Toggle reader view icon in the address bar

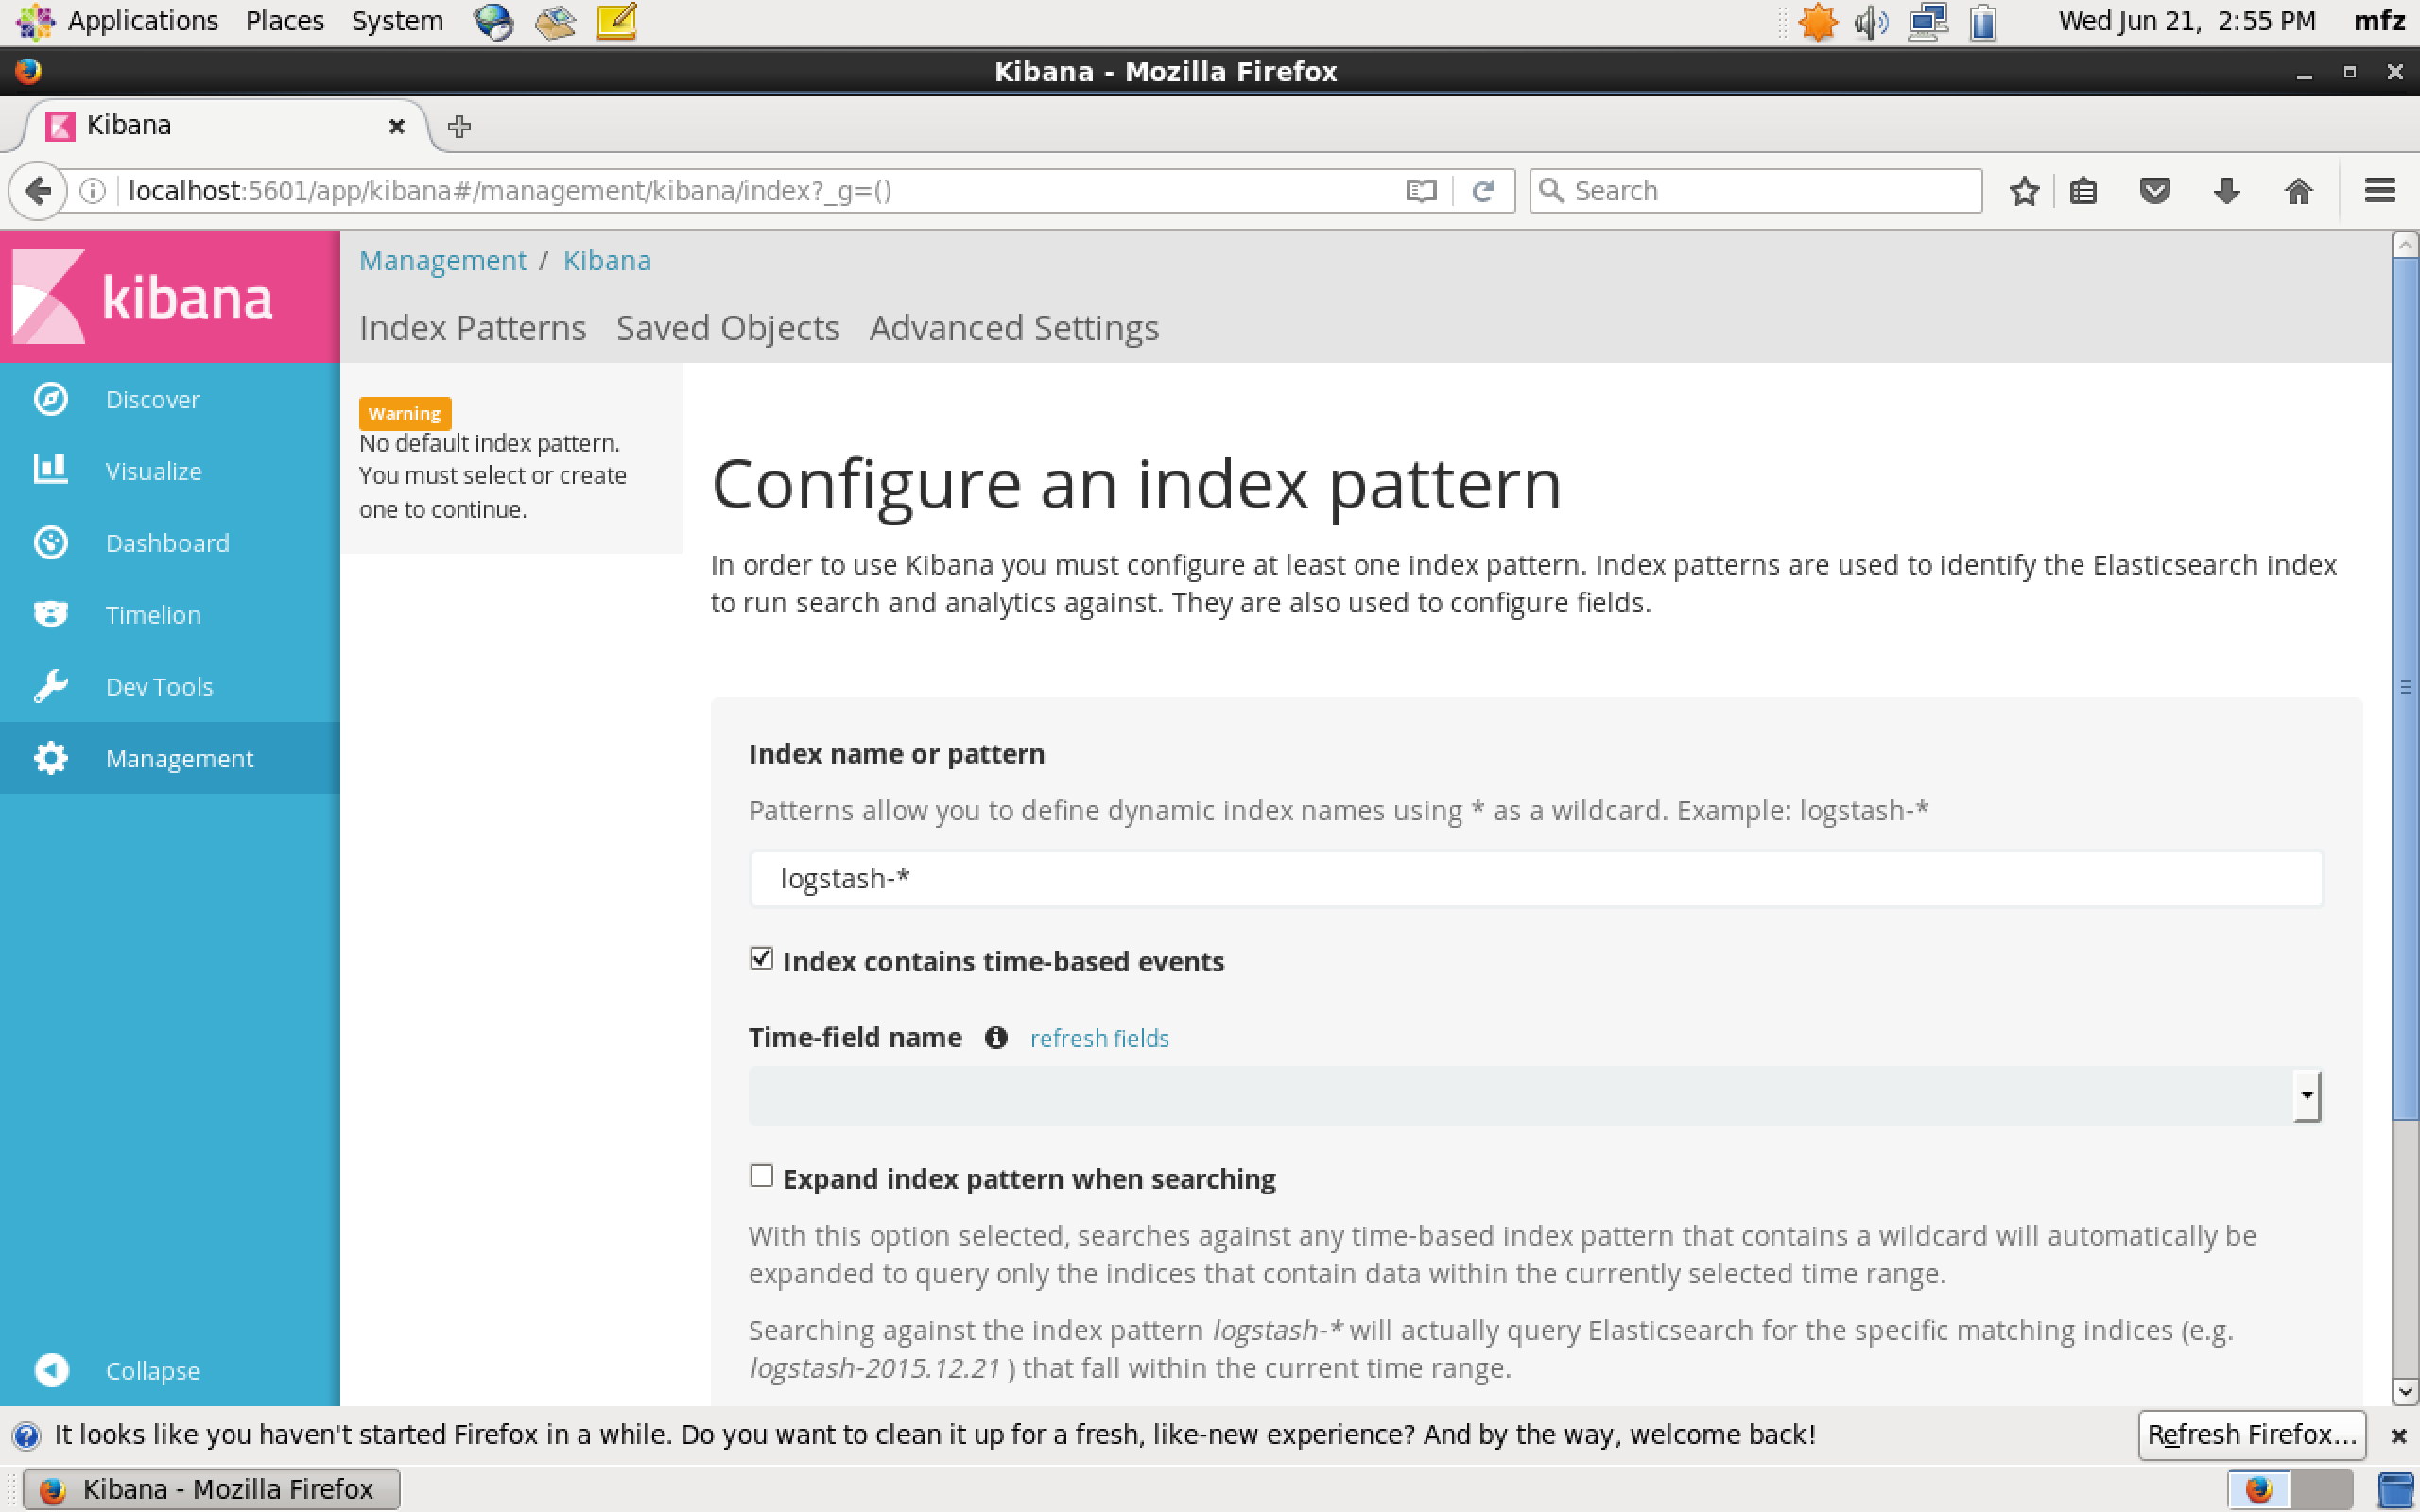[1421, 191]
